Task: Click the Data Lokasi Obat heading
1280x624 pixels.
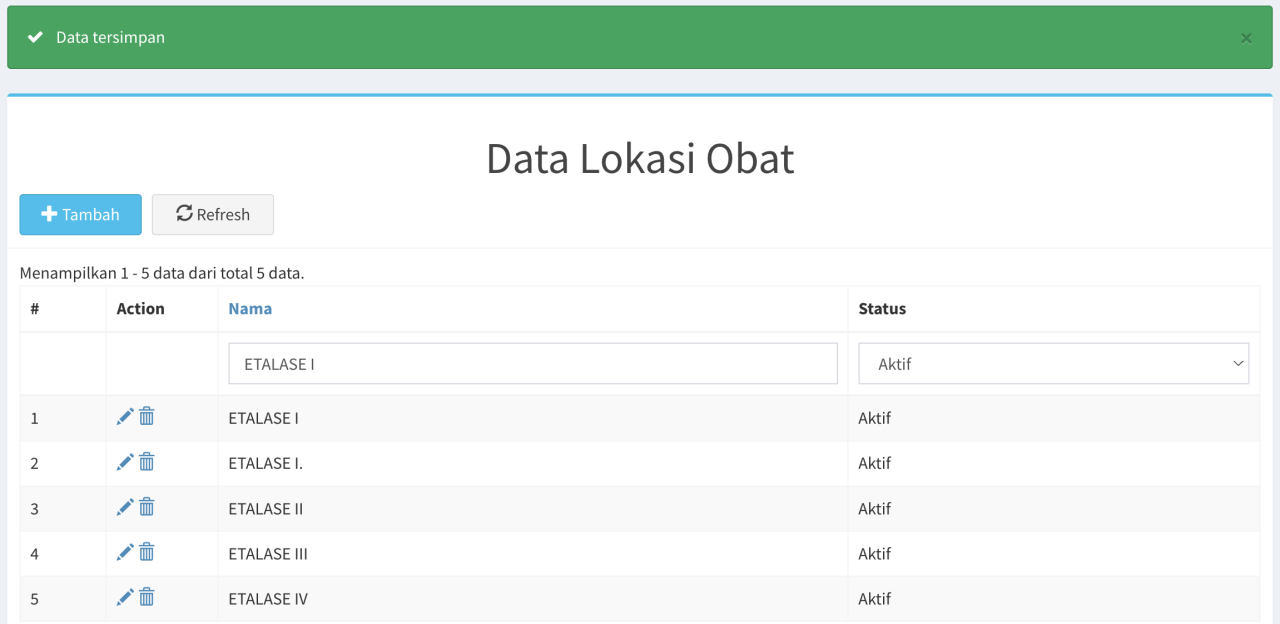Action: point(640,159)
